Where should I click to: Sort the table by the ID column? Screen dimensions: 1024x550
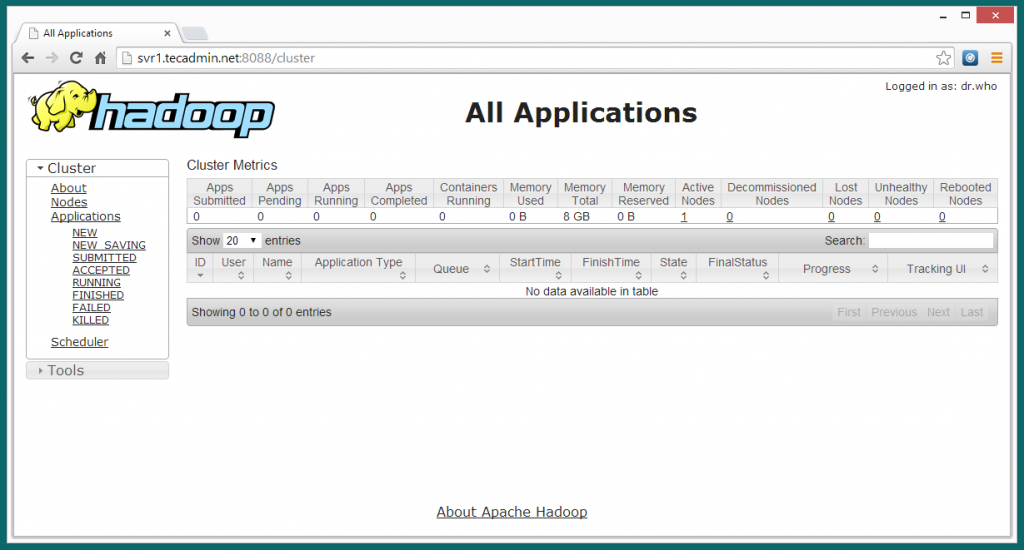[200, 268]
